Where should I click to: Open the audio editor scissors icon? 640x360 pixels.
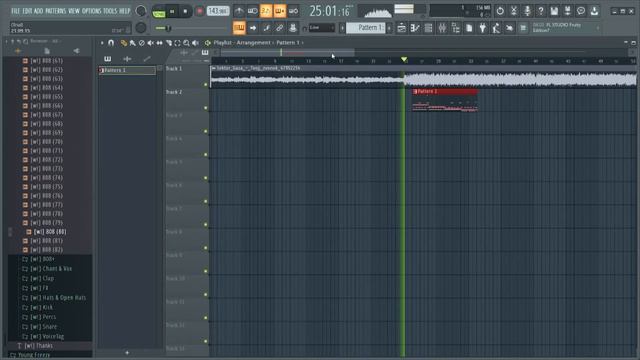pos(513,11)
